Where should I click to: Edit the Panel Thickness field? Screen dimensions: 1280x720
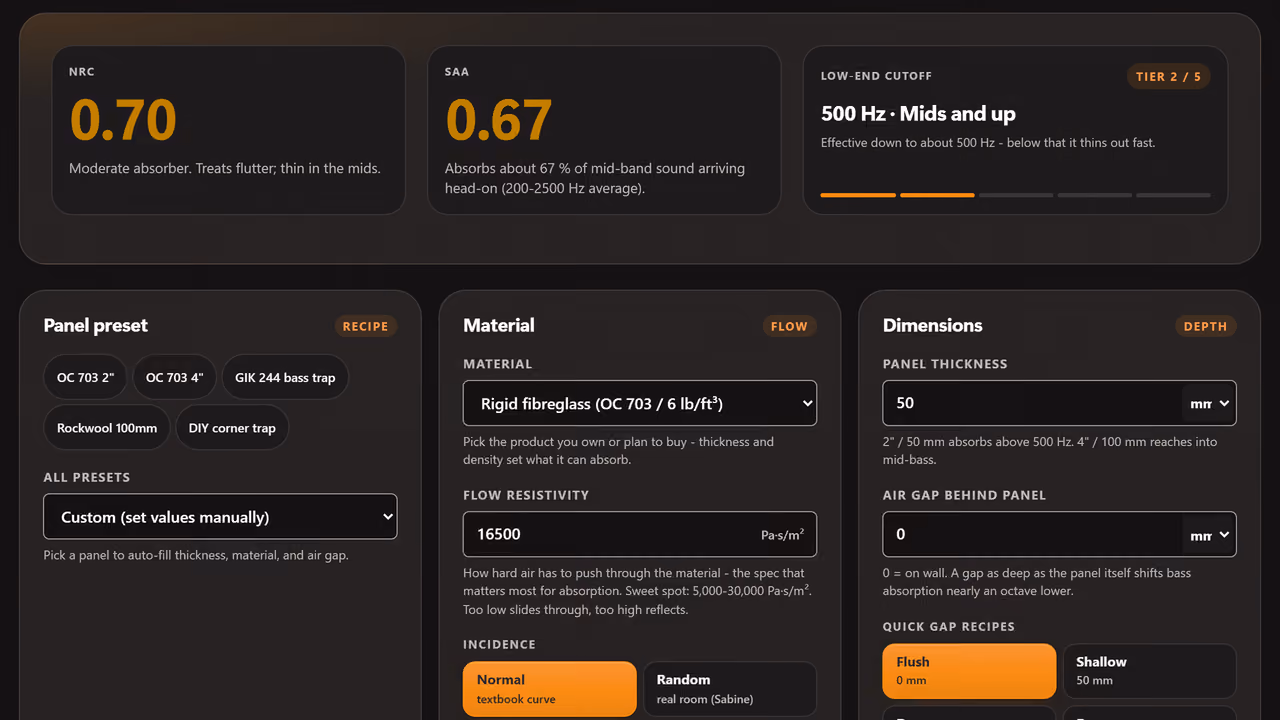click(1033, 403)
